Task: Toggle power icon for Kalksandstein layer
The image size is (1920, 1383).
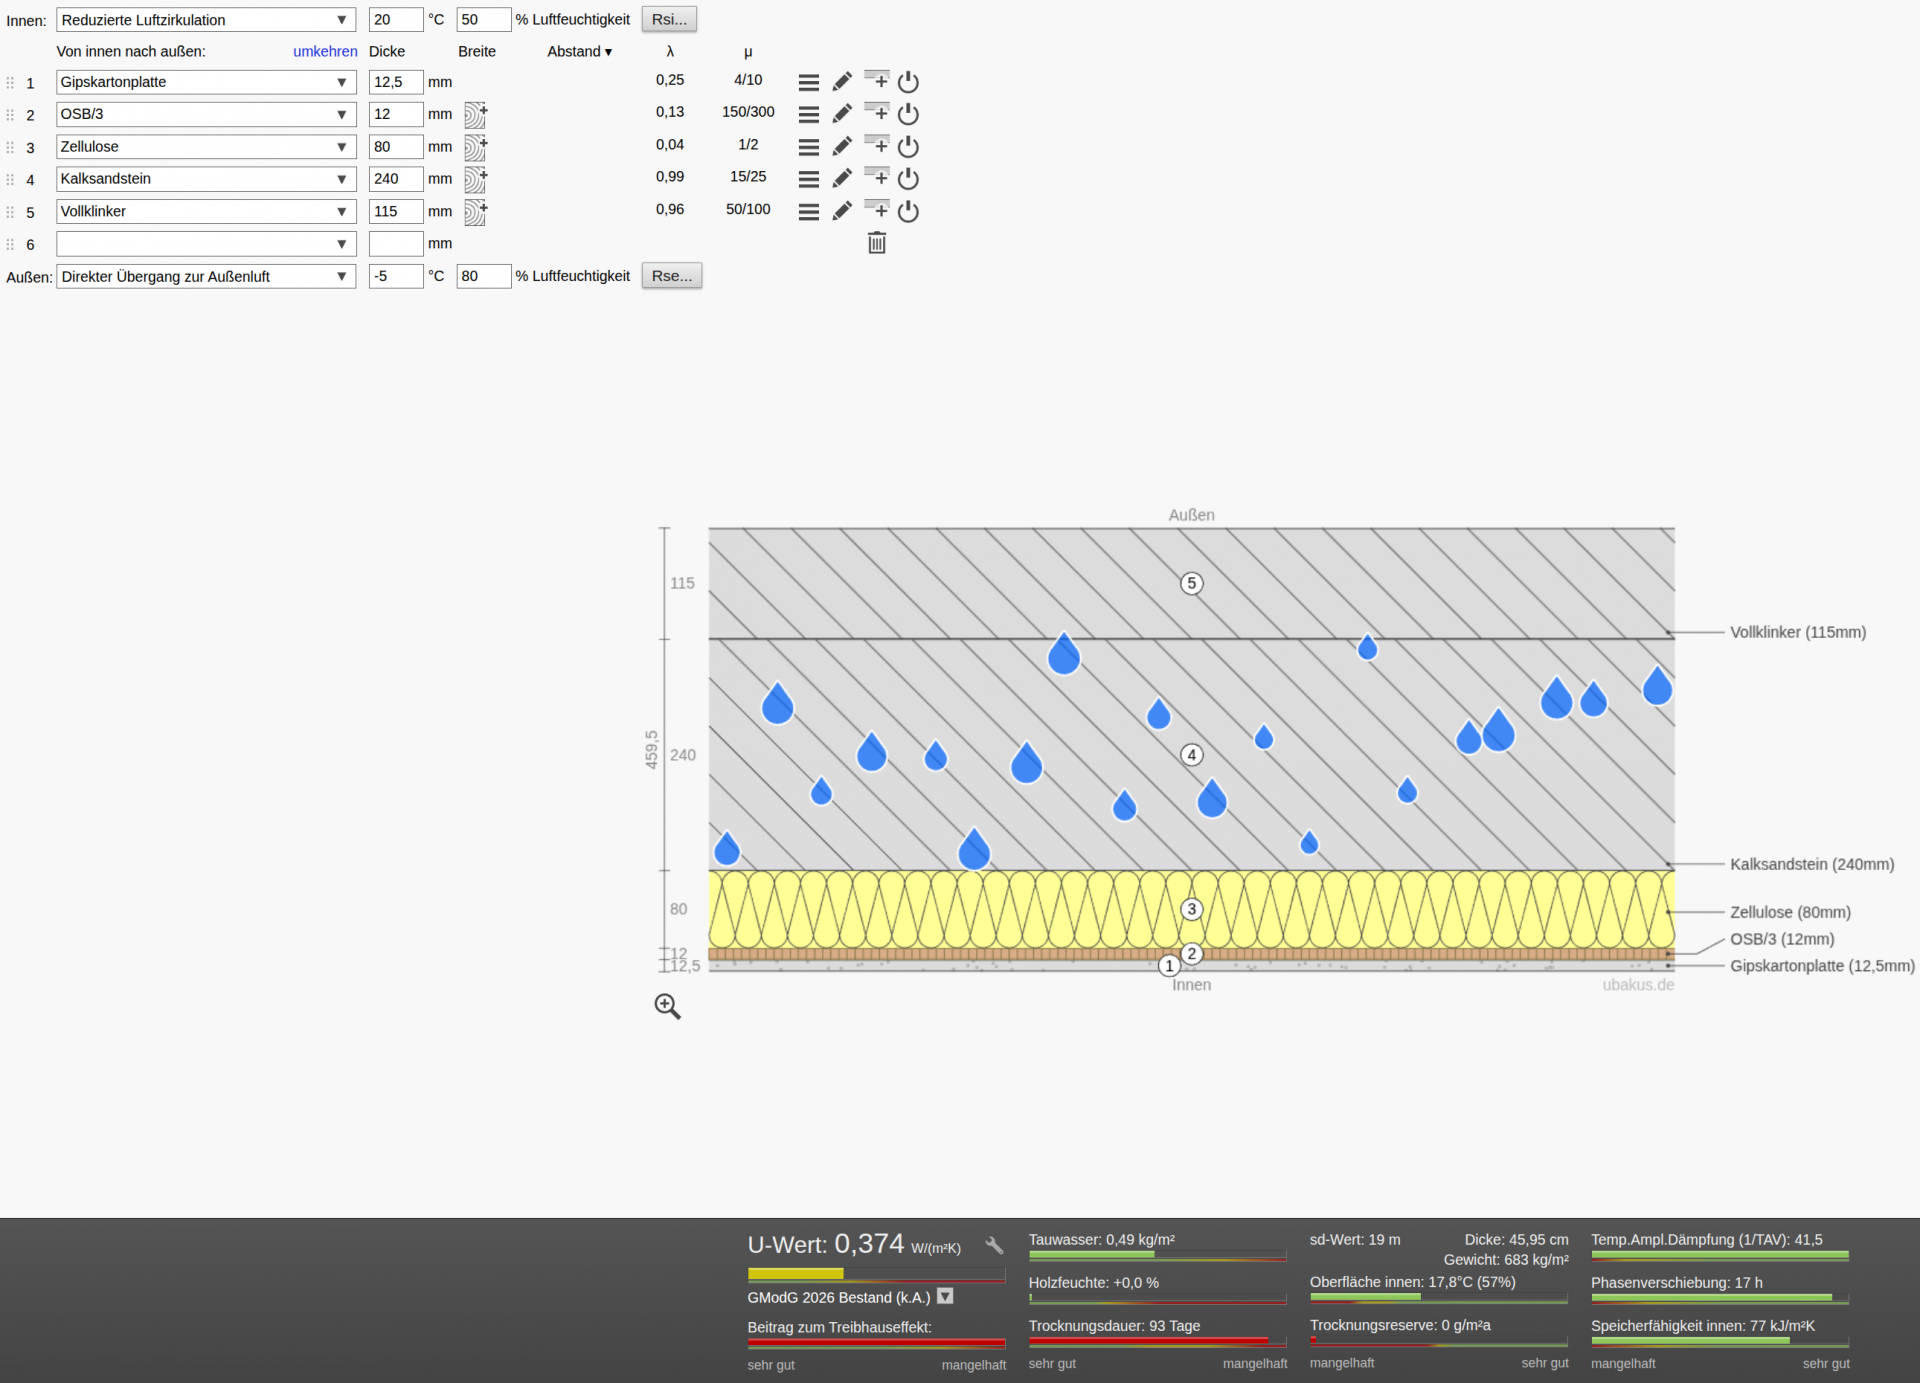Action: (x=908, y=179)
